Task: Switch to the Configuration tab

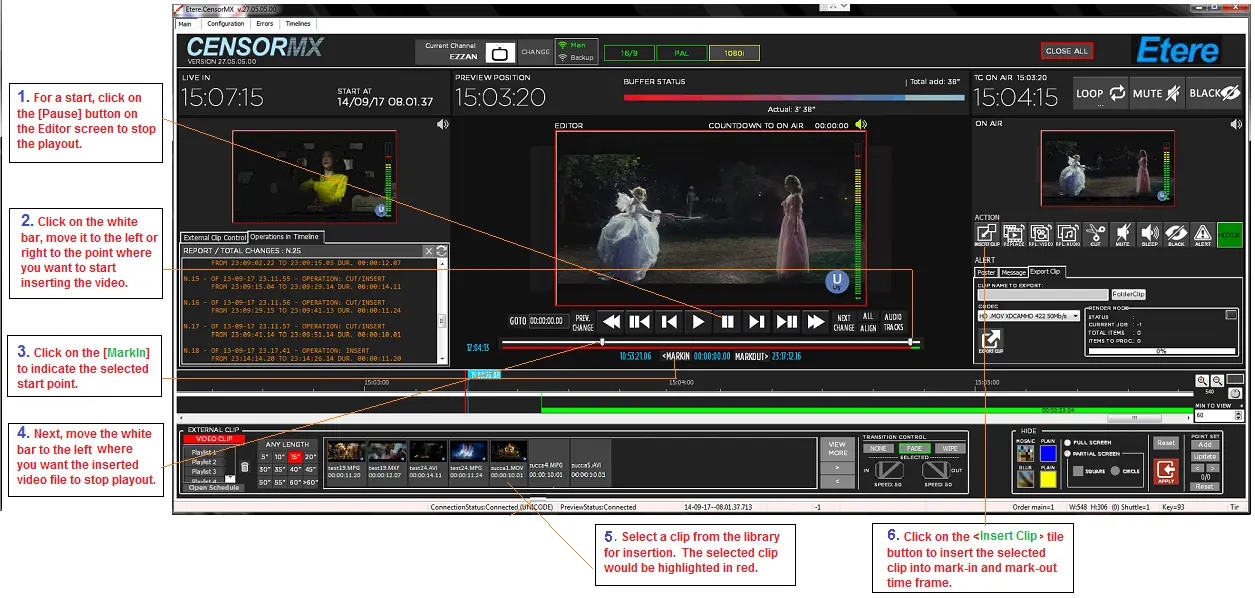Action: tap(225, 23)
